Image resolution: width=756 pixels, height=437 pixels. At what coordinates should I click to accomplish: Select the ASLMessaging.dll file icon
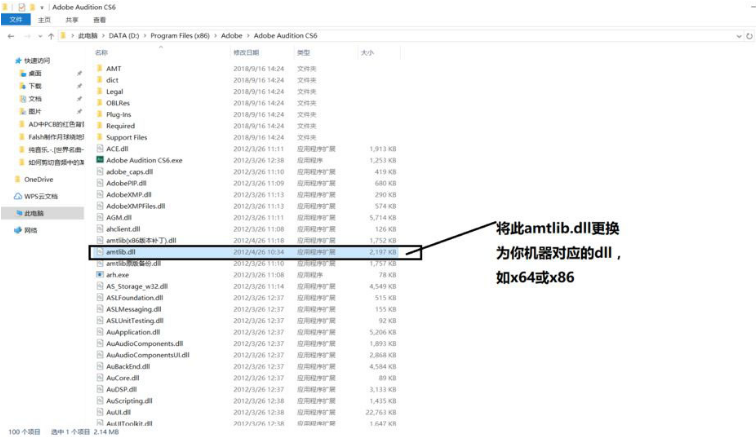(x=100, y=309)
